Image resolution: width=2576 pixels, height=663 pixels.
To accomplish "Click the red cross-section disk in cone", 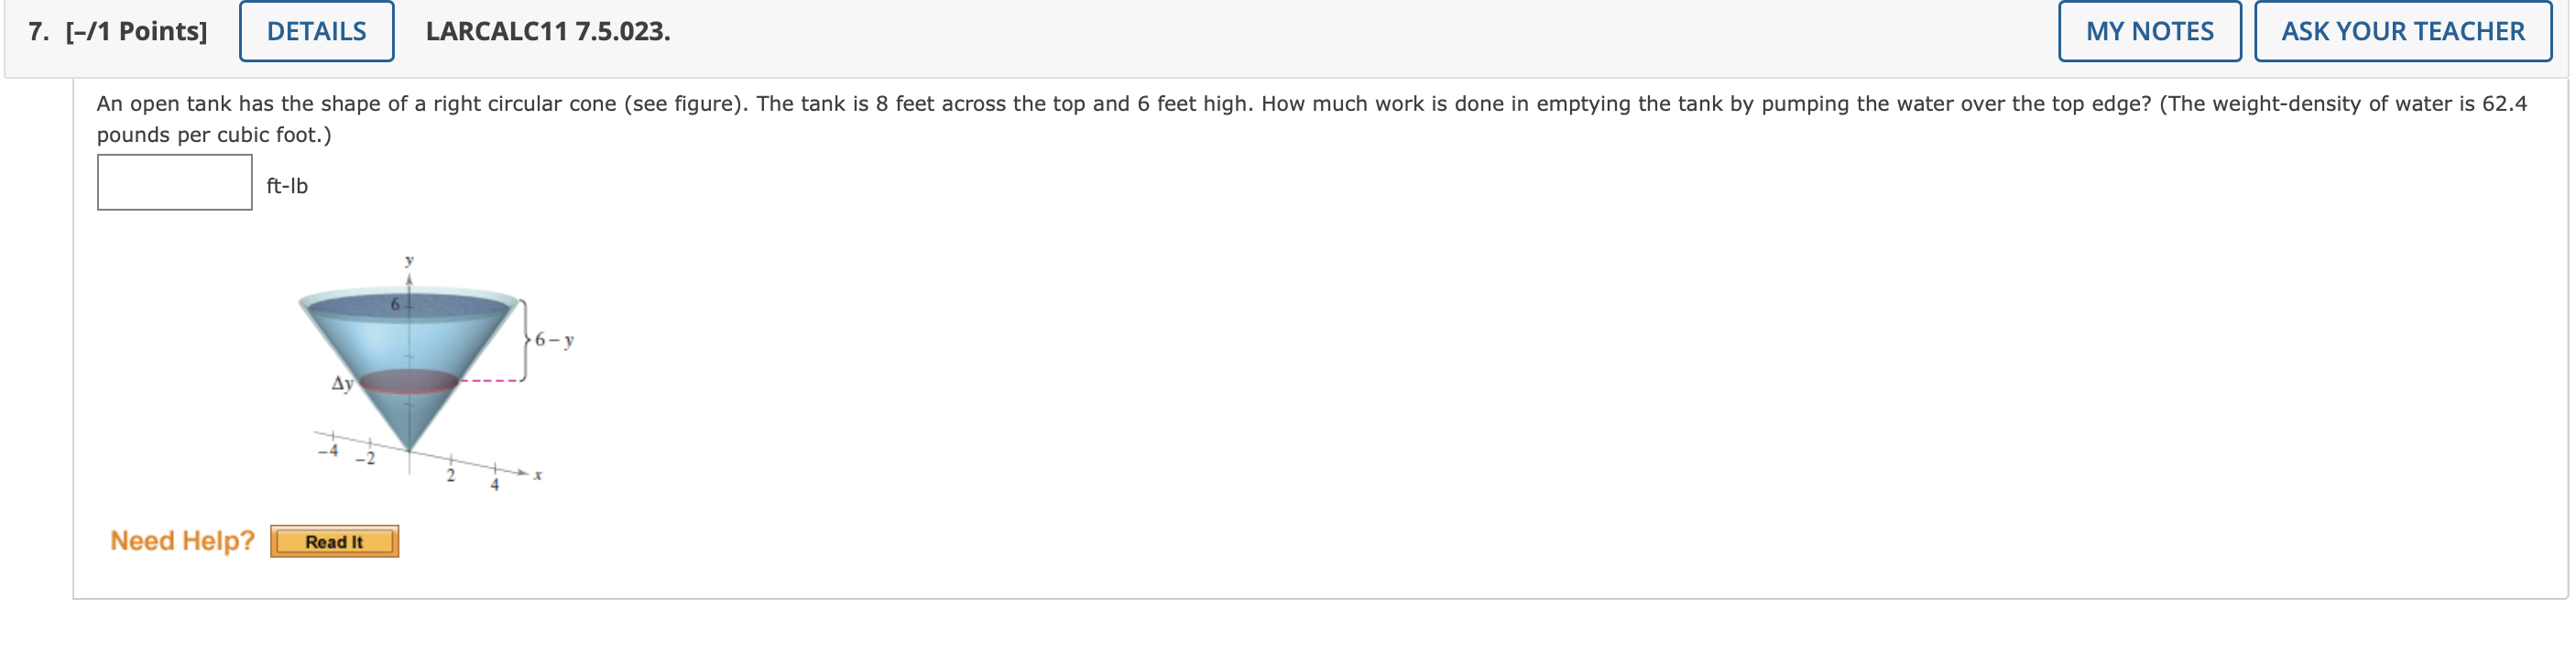I will pyautogui.click(x=408, y=381).
